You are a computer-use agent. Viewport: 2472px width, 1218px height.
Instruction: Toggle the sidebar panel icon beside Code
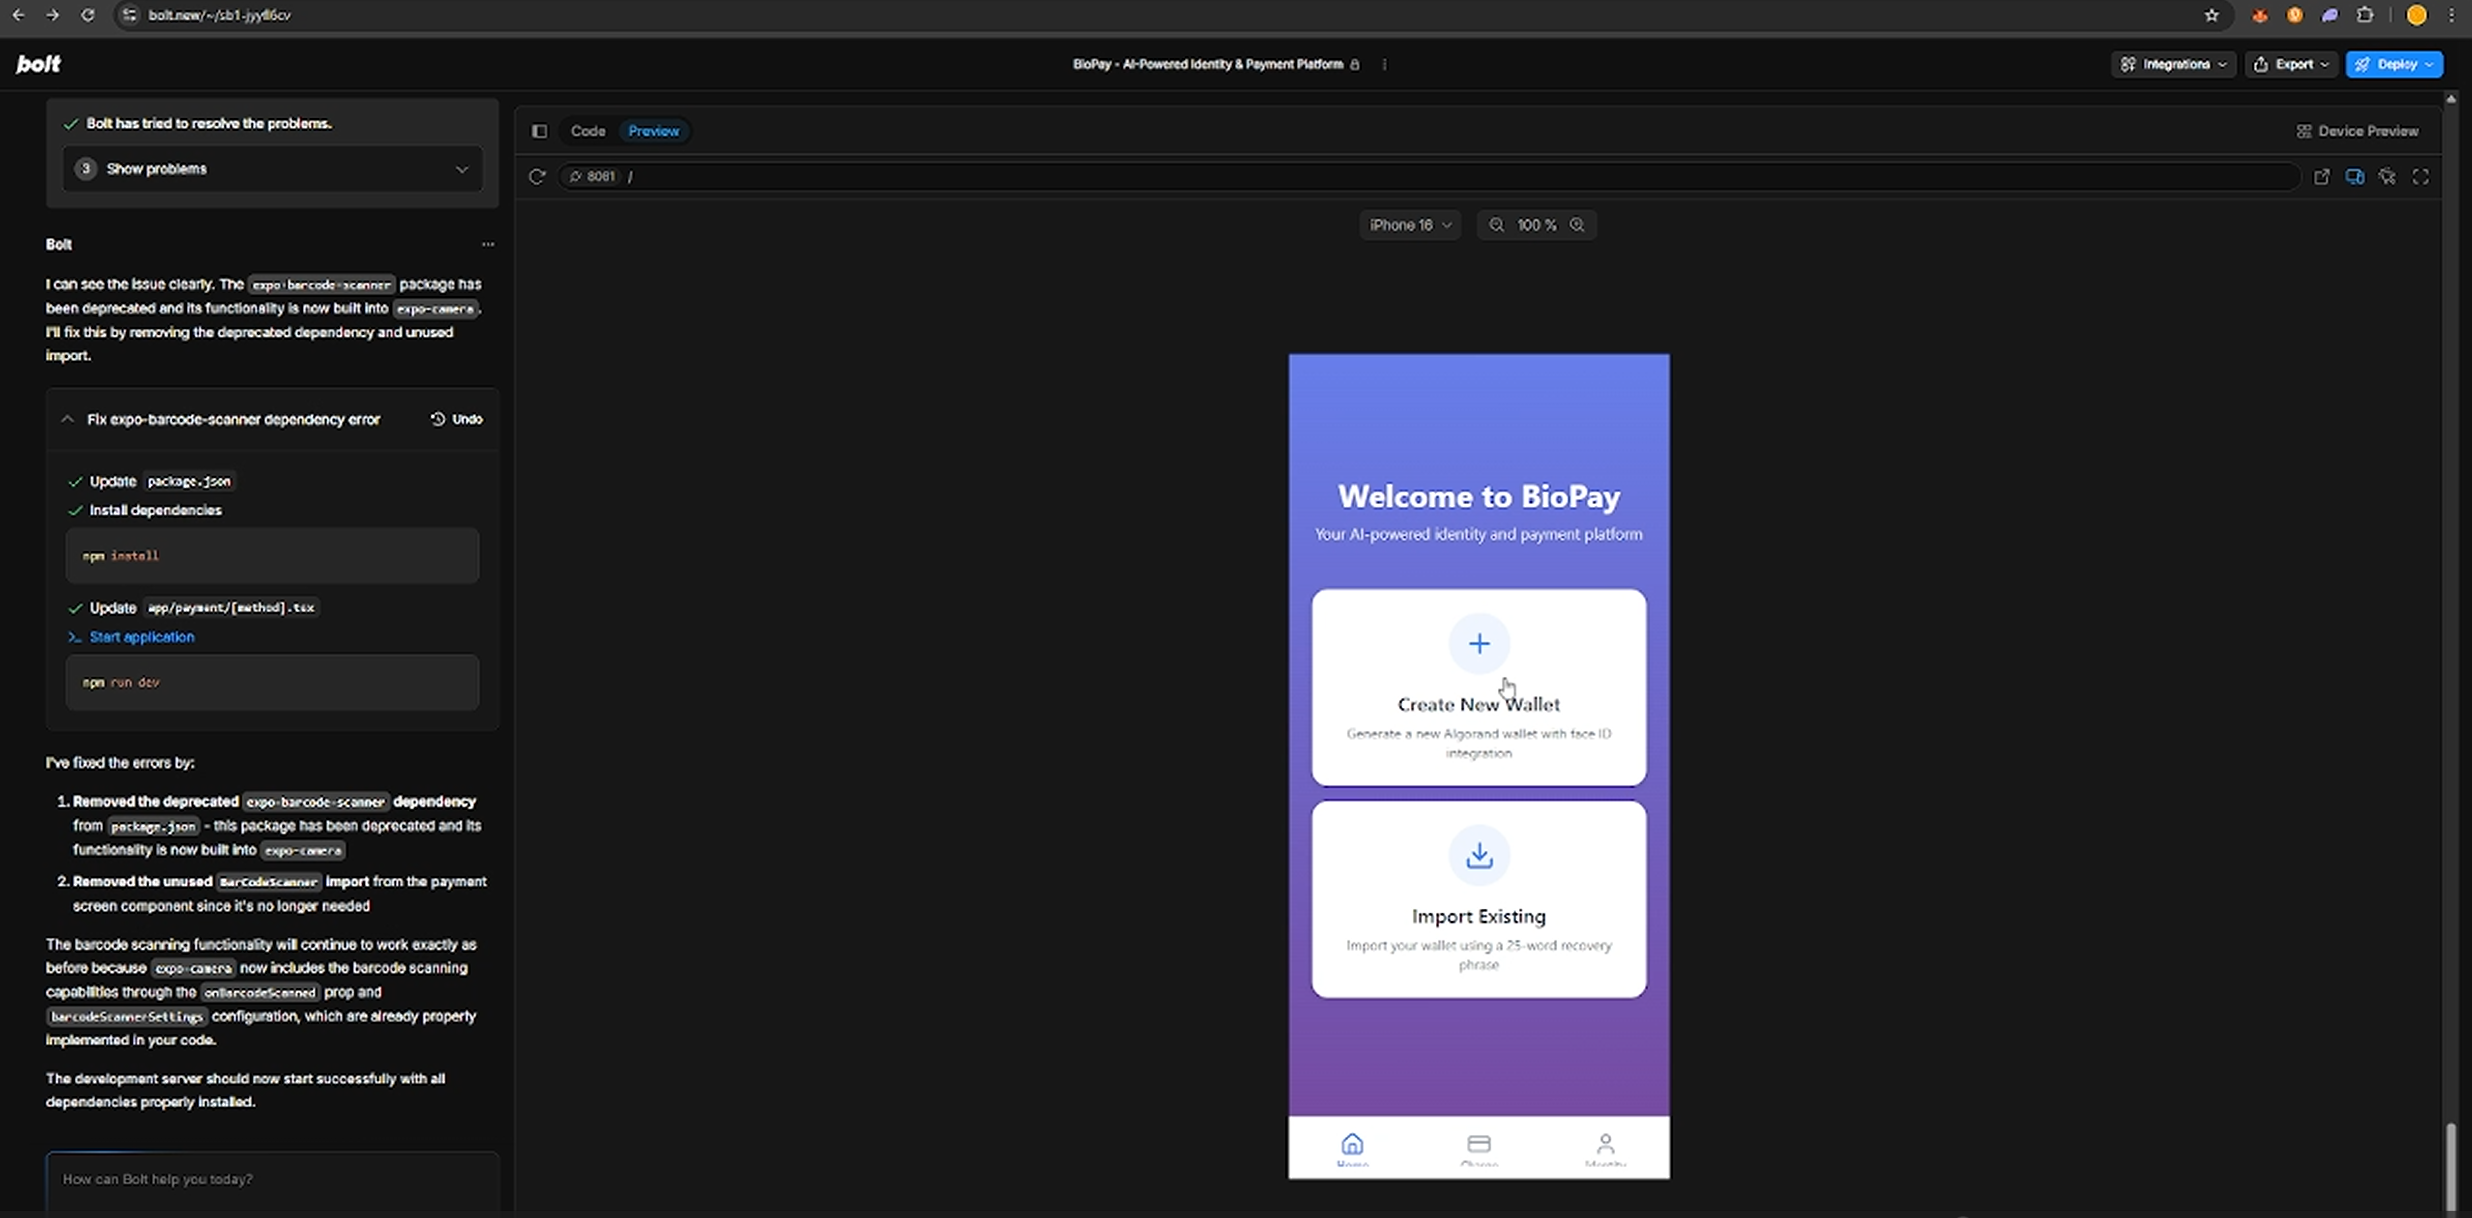click(x=539, y=131)
